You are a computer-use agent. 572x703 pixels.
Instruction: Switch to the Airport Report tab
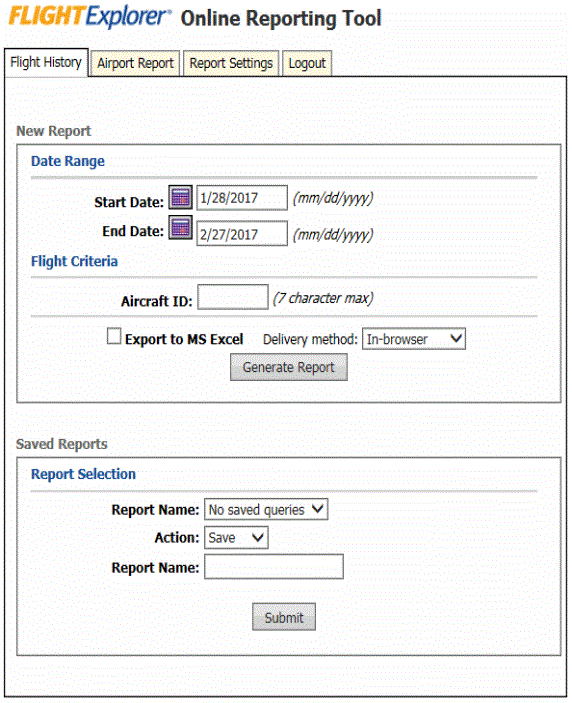[135, 63]
